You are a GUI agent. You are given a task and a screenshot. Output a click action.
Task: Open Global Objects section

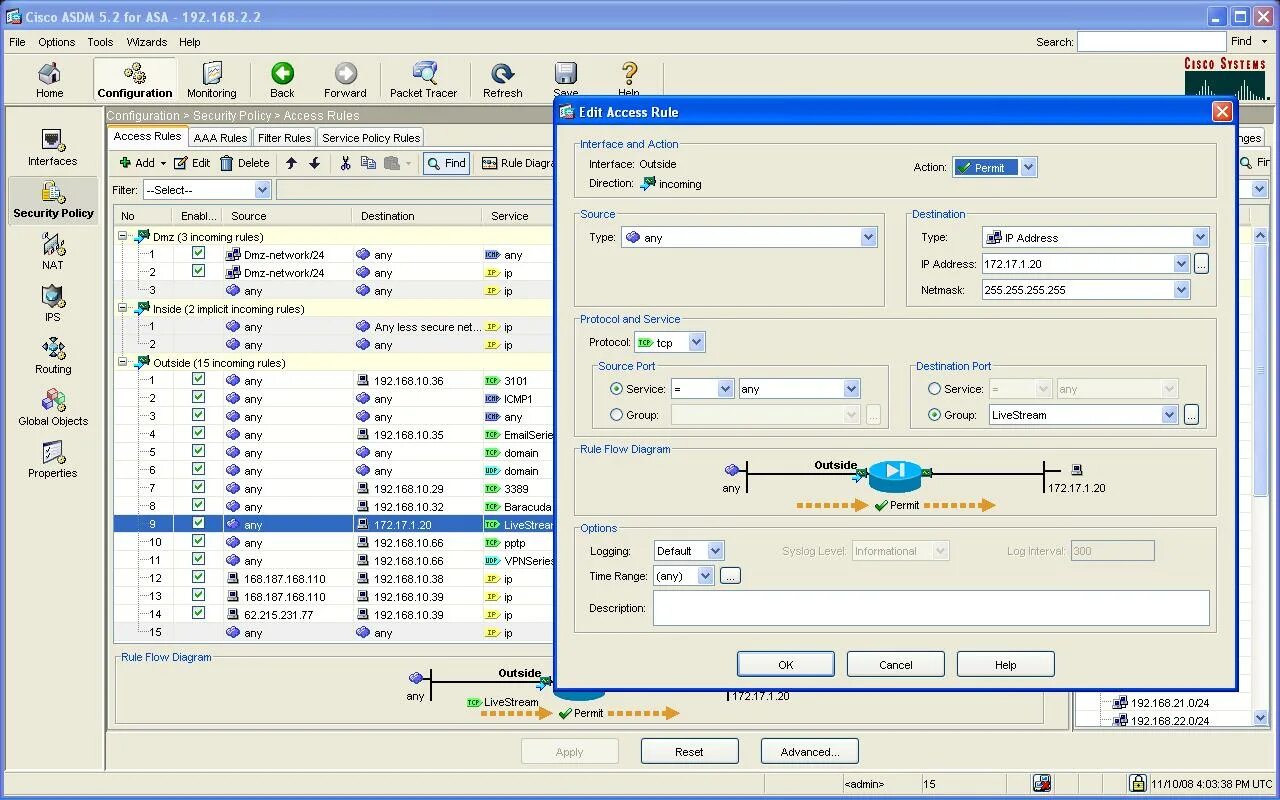(53, 407)
